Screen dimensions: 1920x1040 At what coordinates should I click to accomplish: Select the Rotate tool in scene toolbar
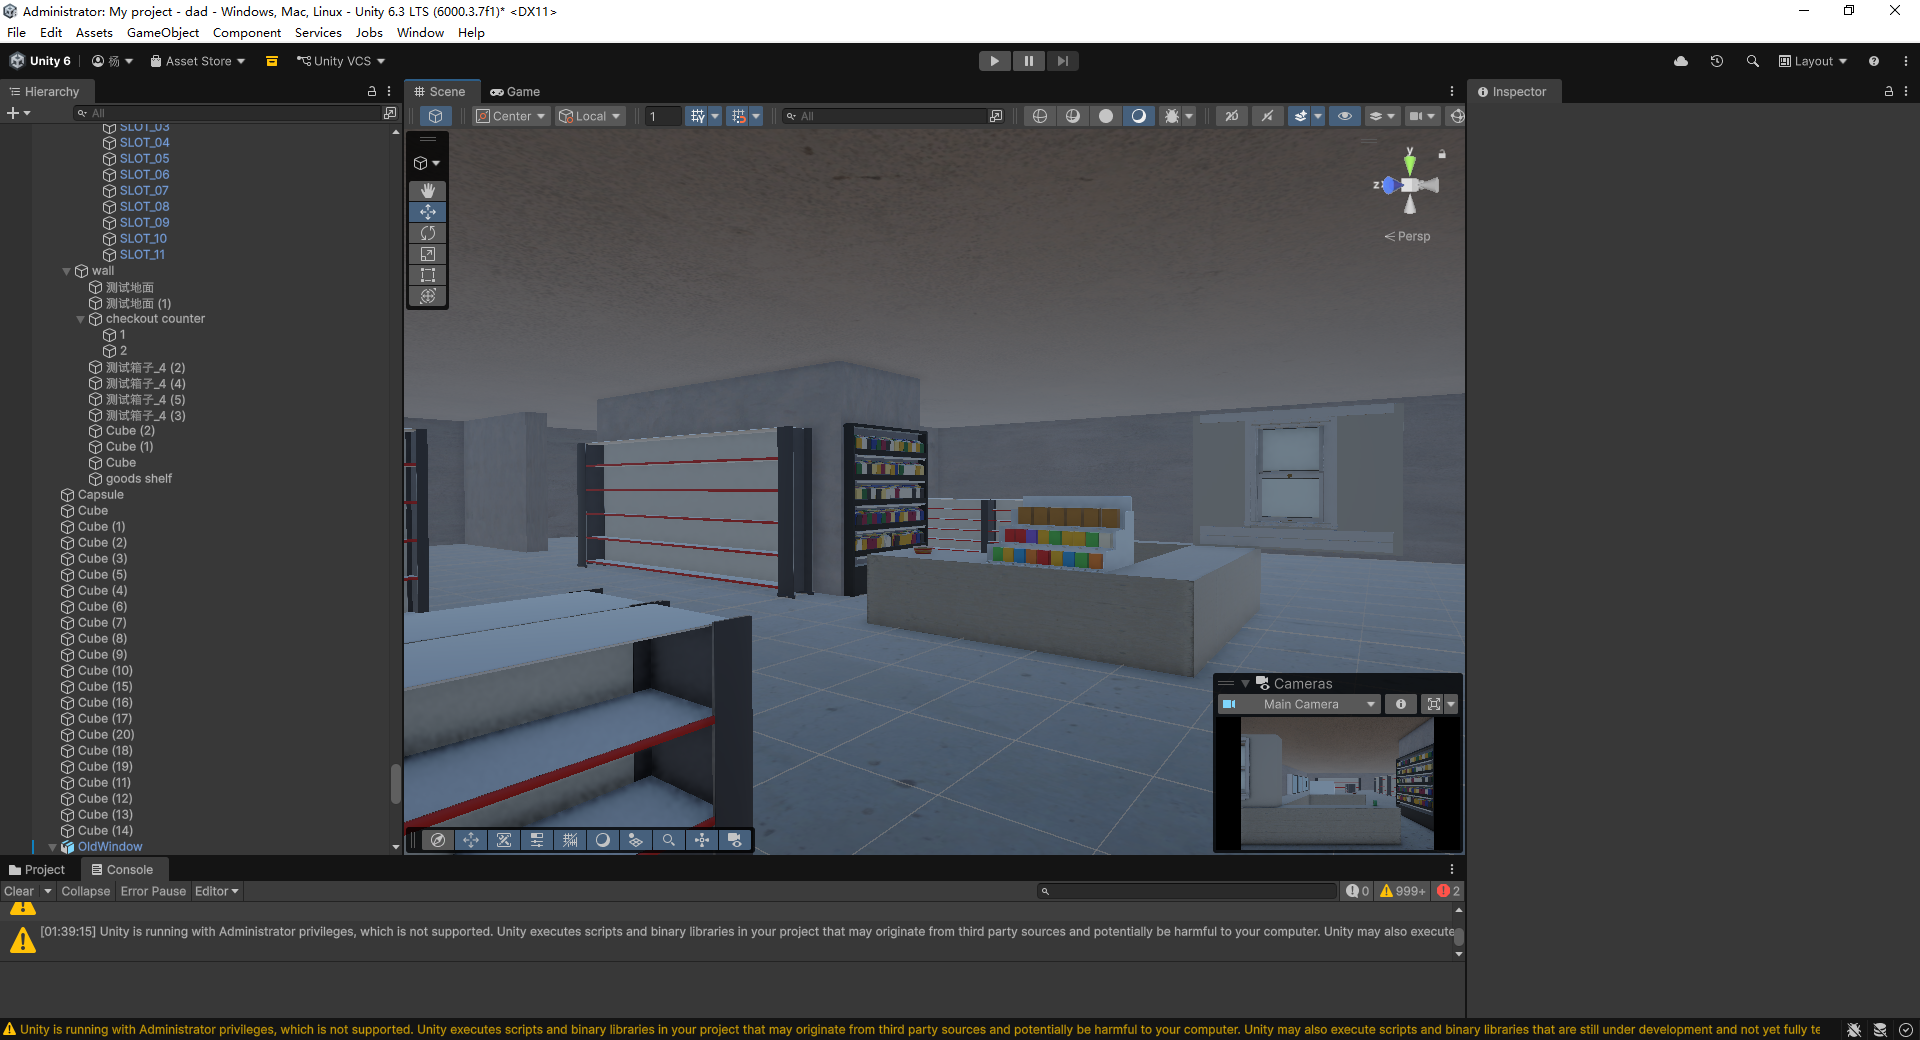(428, 233)
